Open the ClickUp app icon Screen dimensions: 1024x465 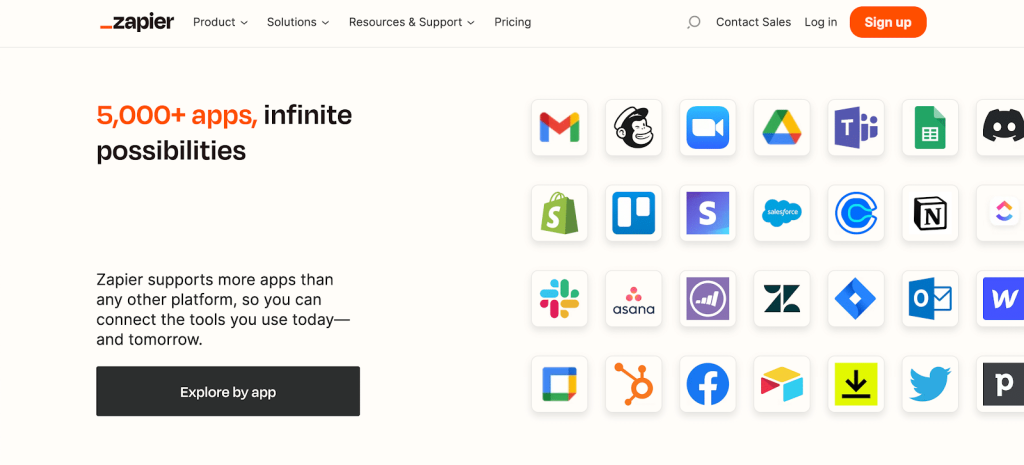coord(1000,213)
